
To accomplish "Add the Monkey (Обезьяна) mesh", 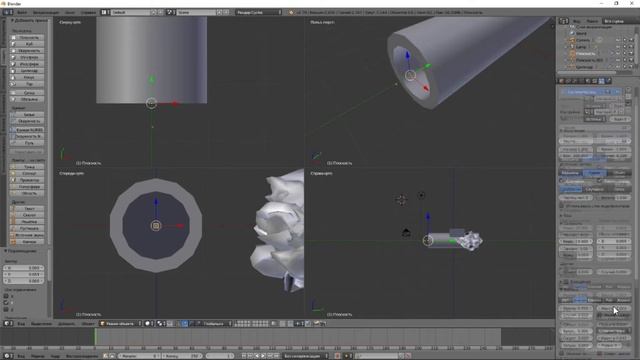I will 28,99.
